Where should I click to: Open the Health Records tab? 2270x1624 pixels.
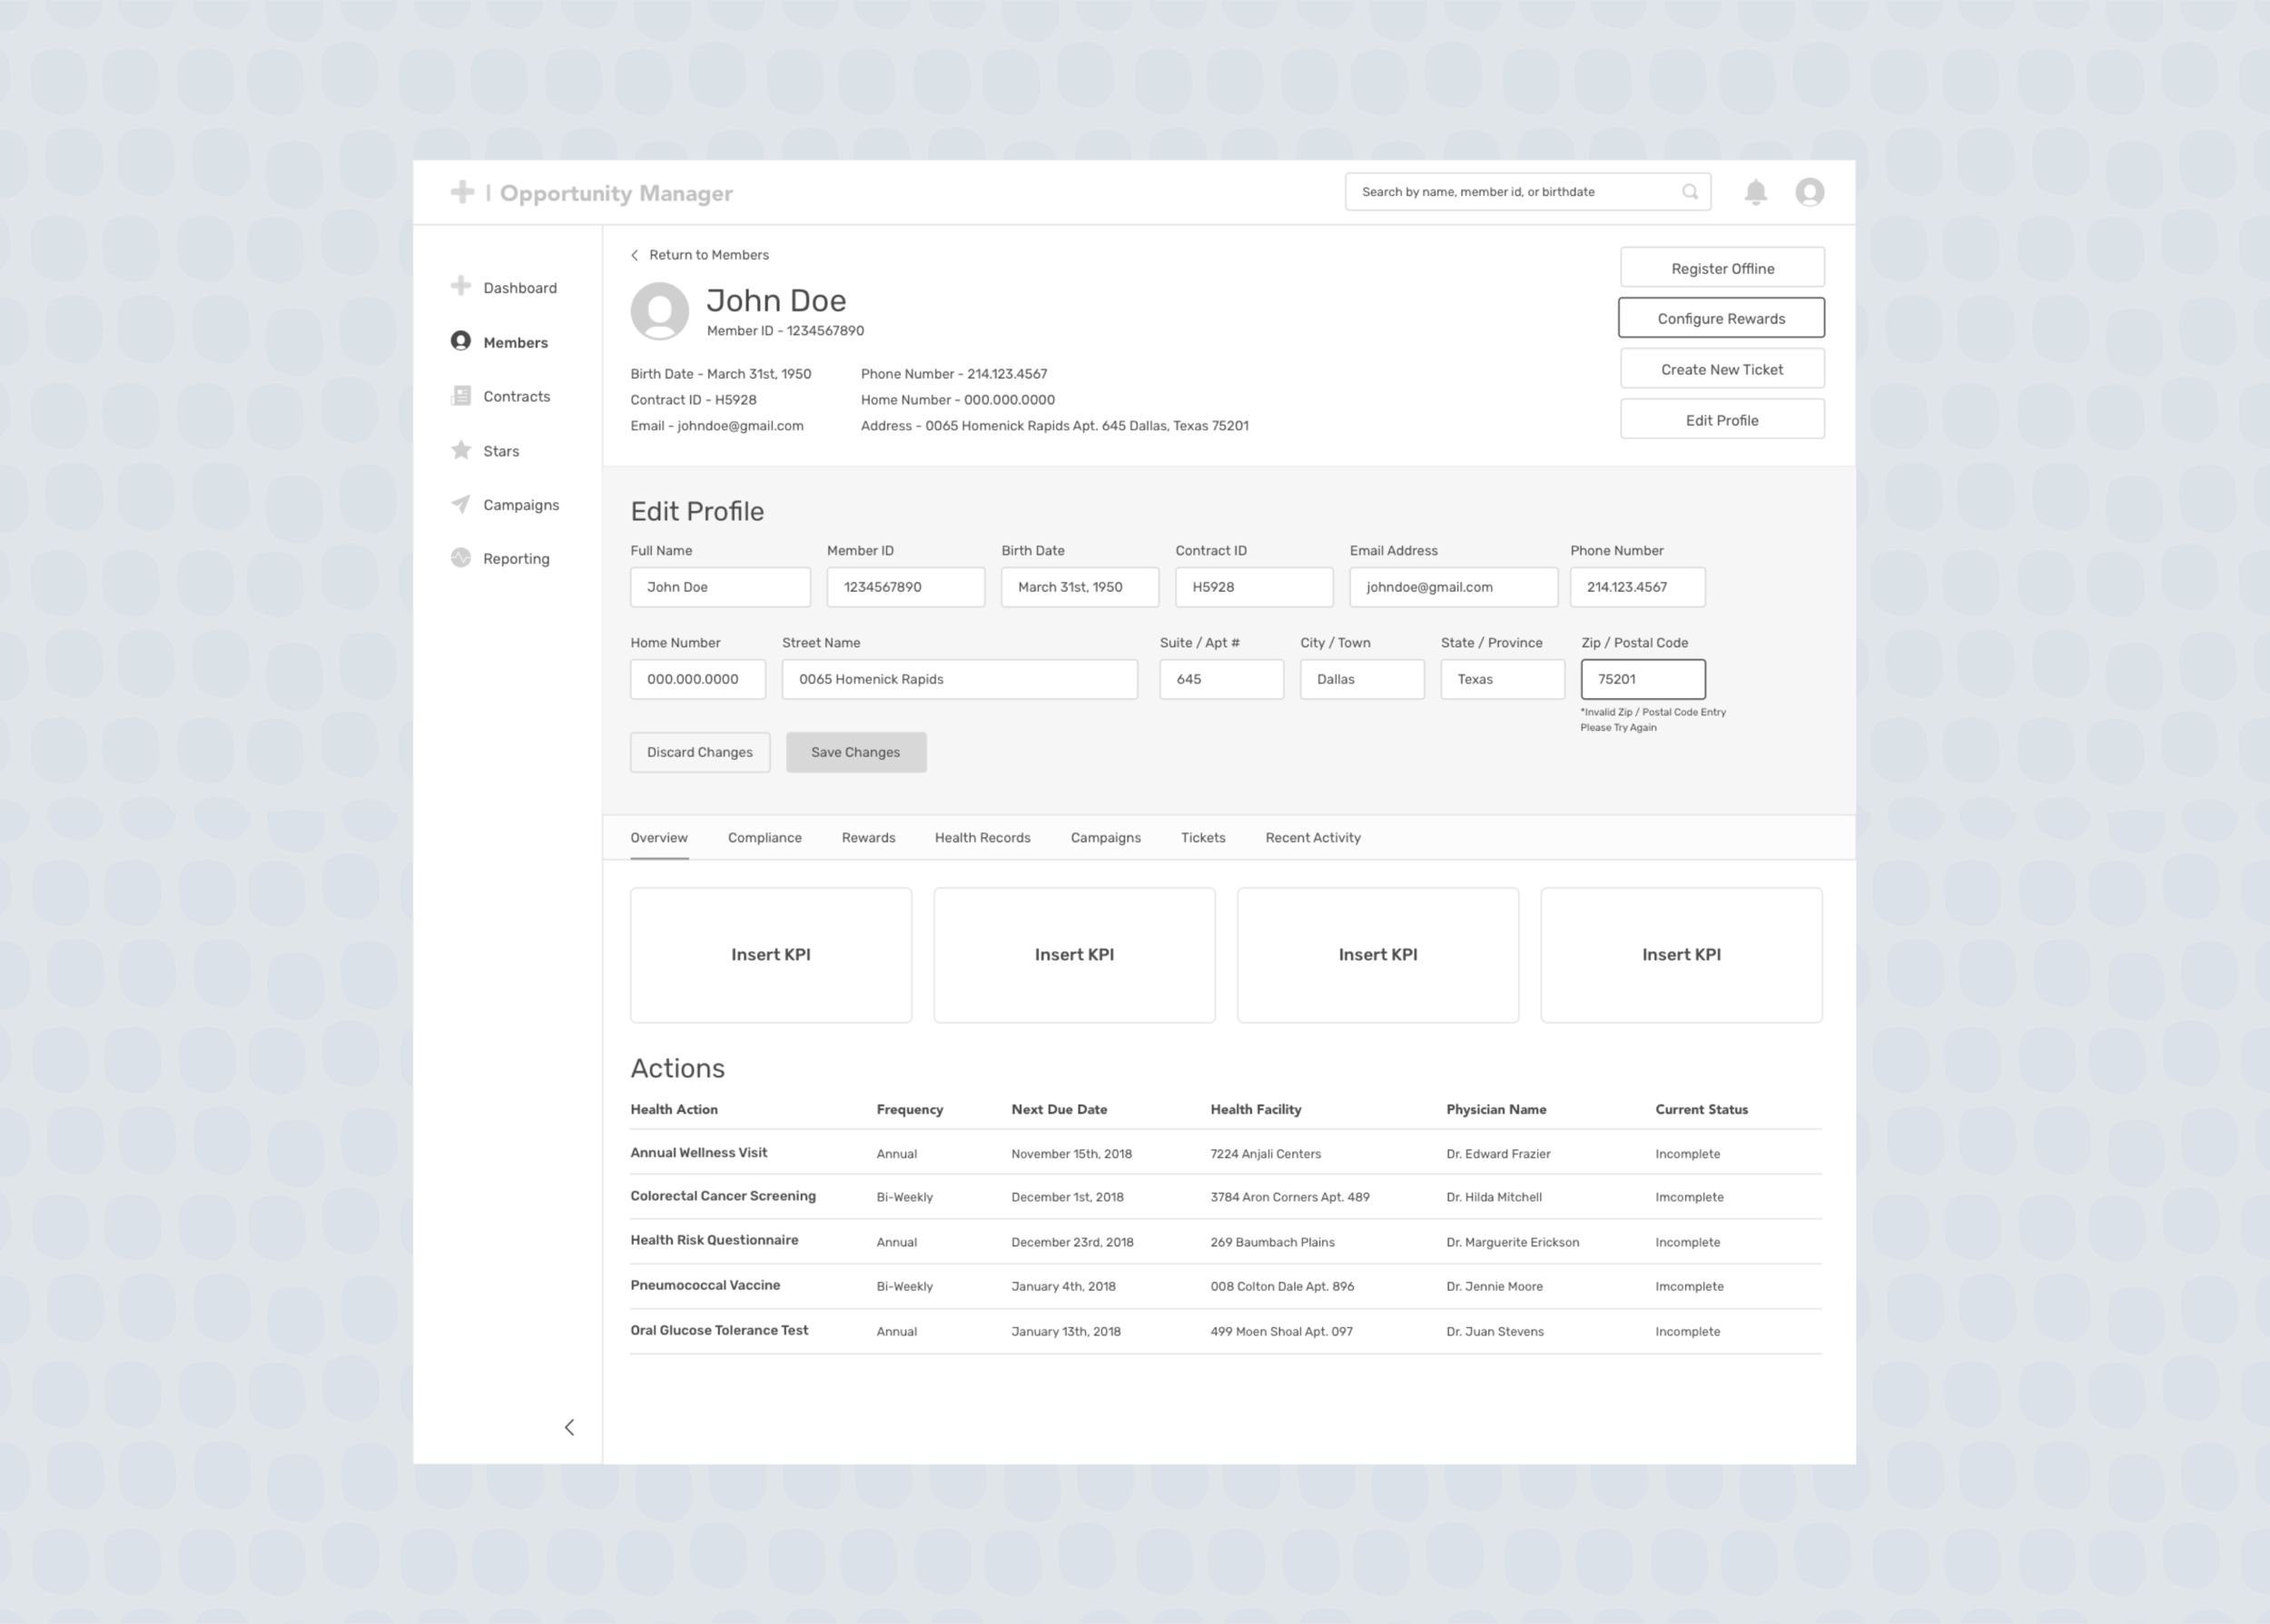pyautogui.click(x=983, y=838)
